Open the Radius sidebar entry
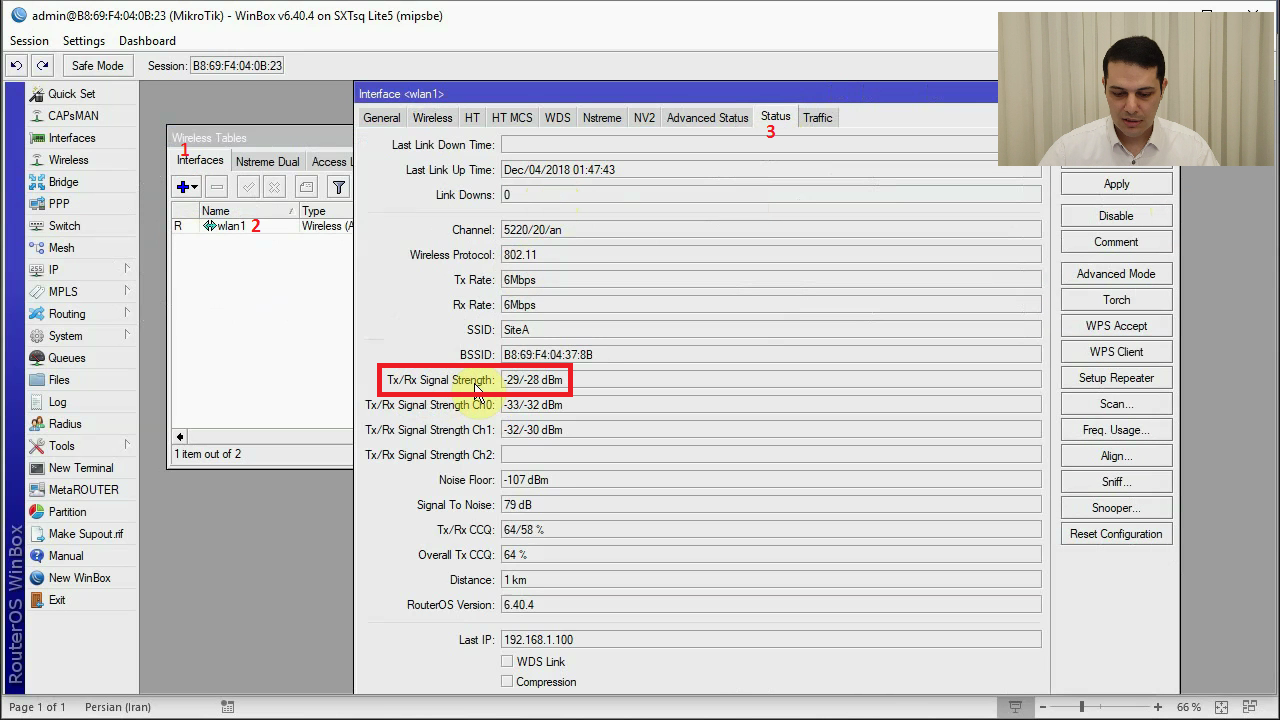This screenshot has height=720, width=1280. click(x=65, y=424)
